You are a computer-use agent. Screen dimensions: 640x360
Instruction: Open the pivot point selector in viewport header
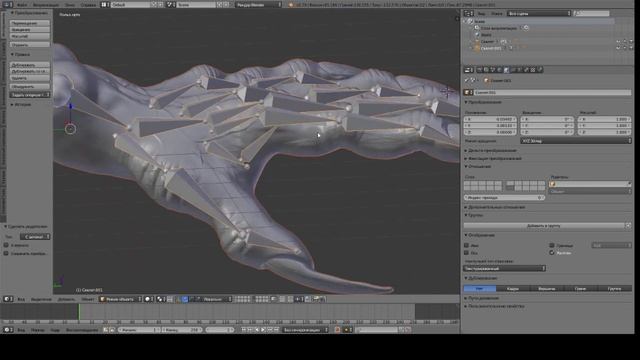click(161, 299)
